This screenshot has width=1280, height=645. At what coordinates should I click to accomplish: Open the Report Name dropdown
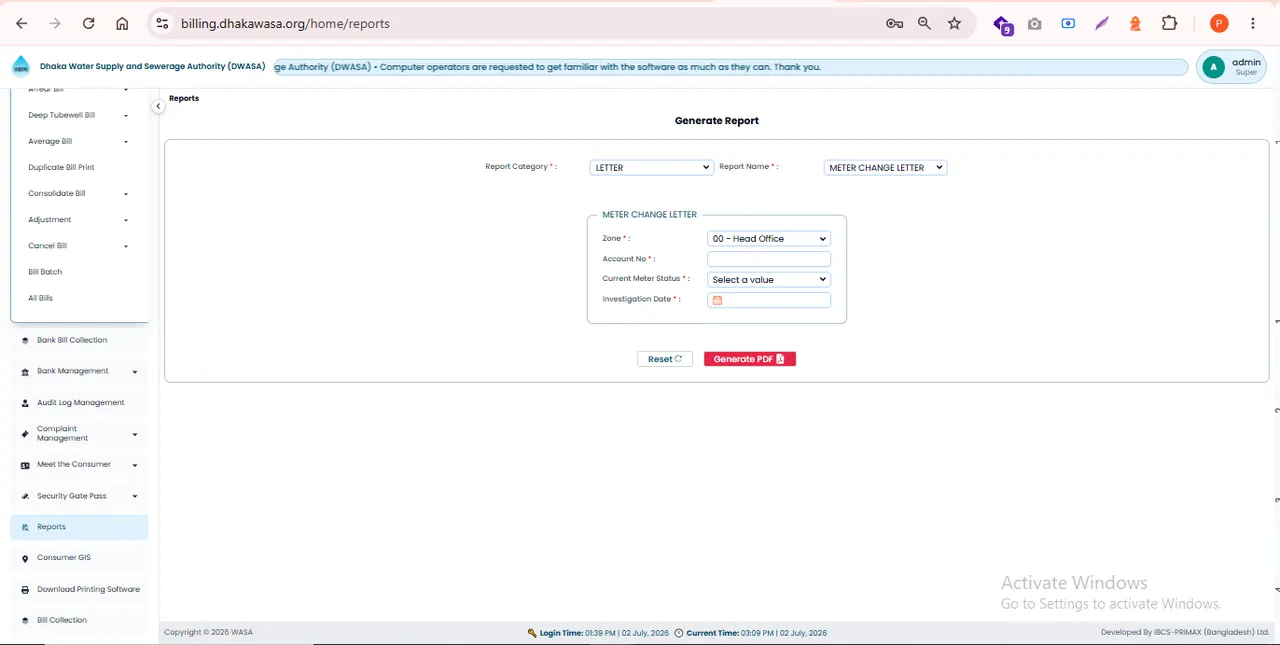(885, 168)
